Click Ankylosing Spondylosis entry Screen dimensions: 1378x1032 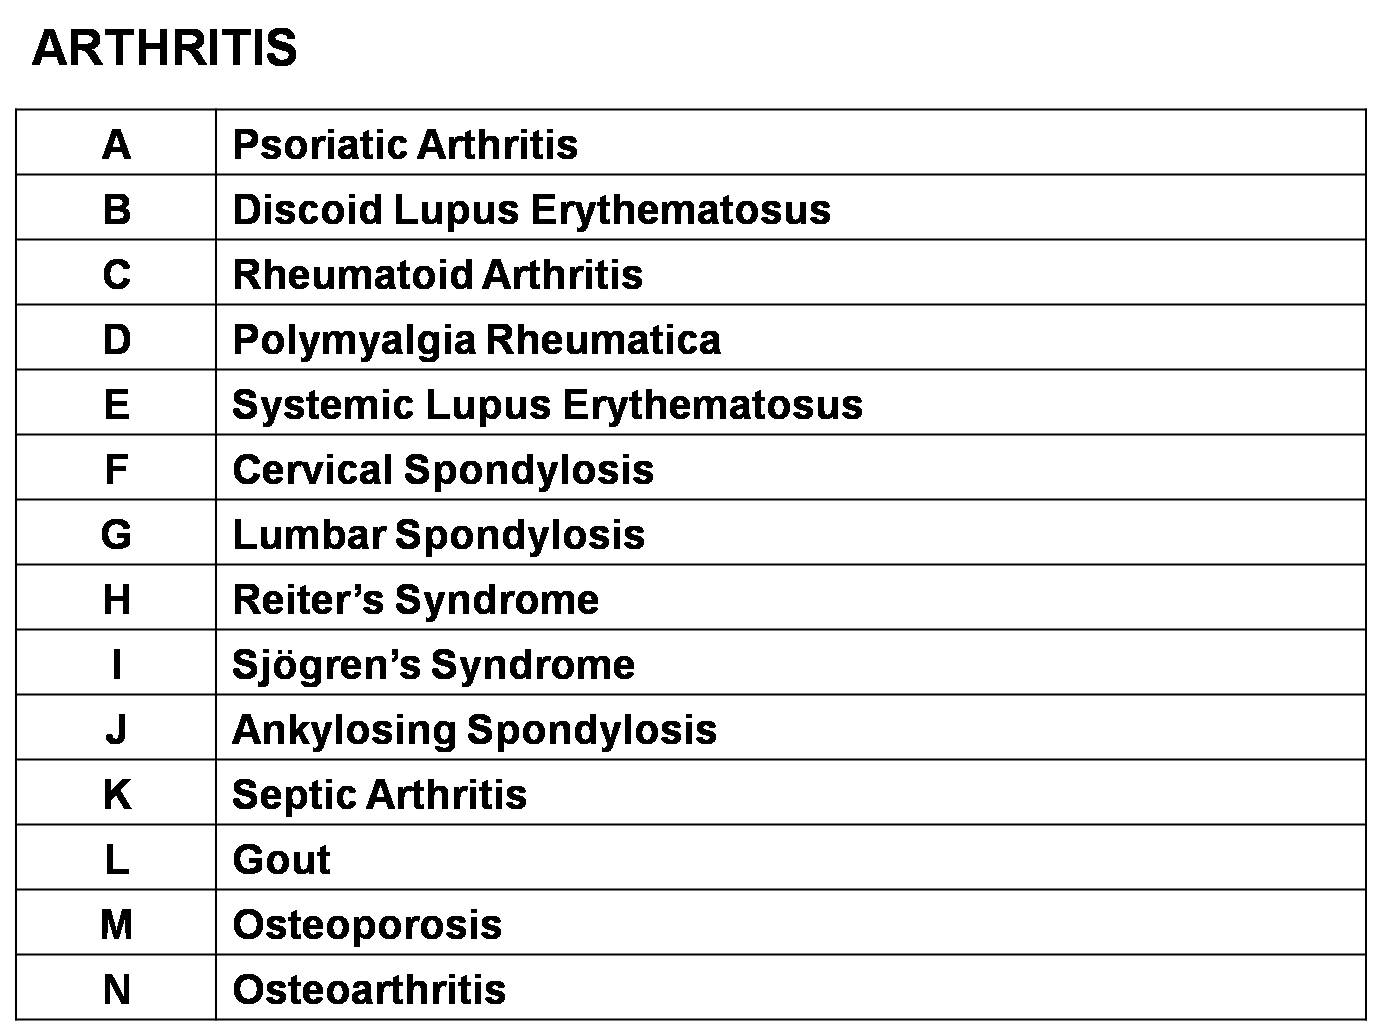[x=474, y=729]
